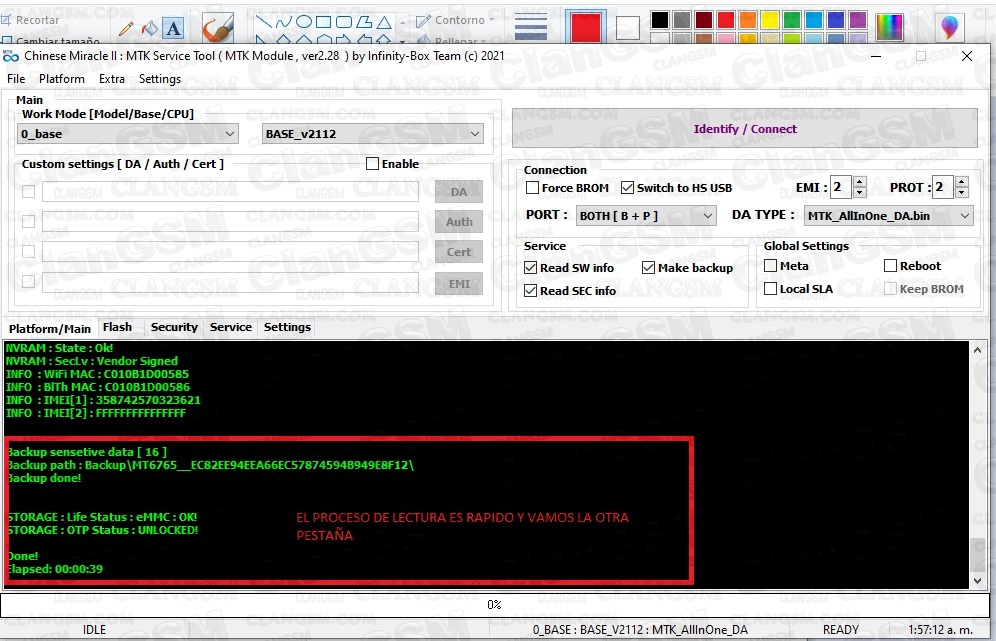
Task: Select the triangle shape tool
Action: pos(382,22)
